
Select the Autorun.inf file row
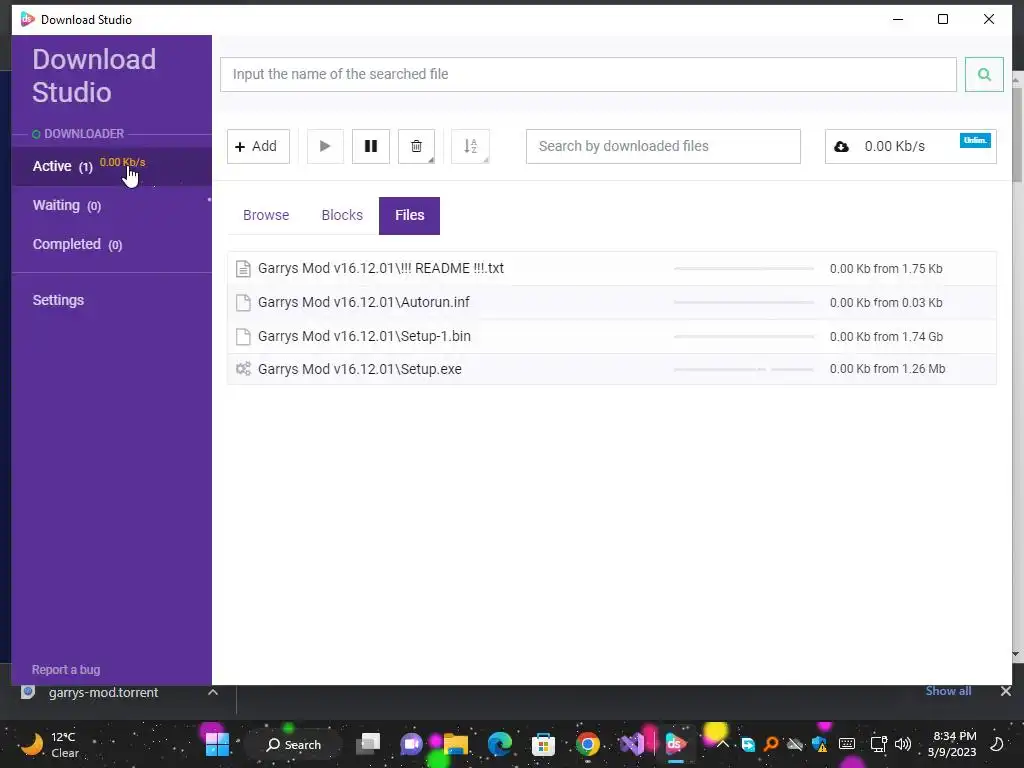coord(612,302)
